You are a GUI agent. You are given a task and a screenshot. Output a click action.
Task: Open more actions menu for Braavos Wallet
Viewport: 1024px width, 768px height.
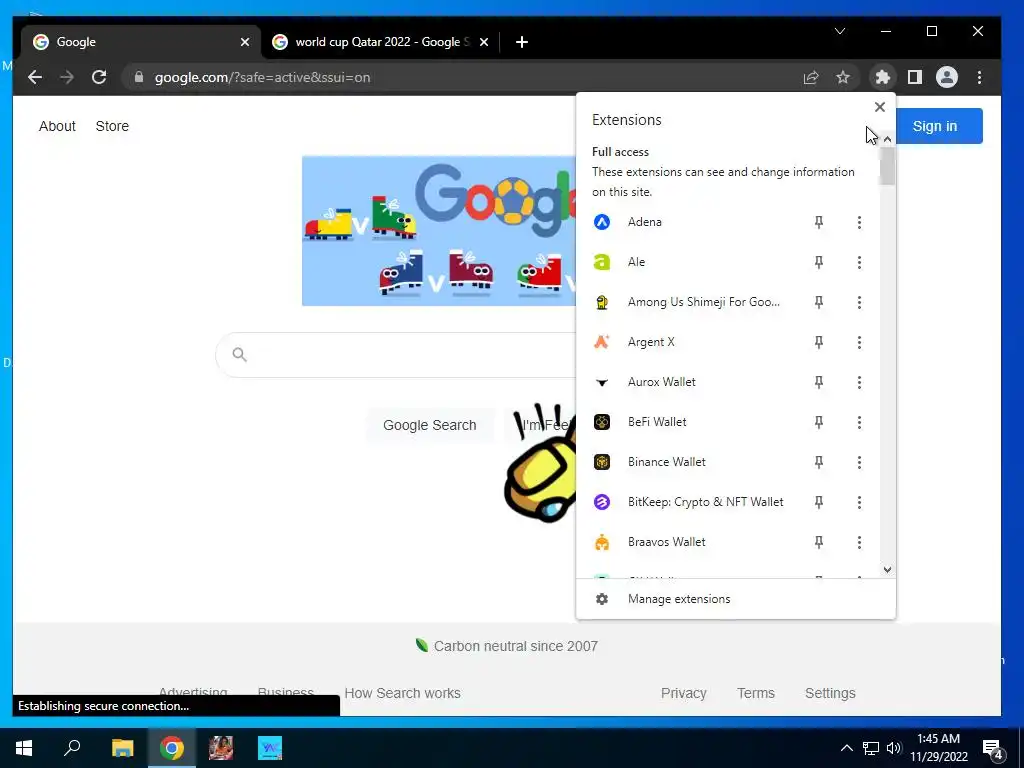coord(859,542)
